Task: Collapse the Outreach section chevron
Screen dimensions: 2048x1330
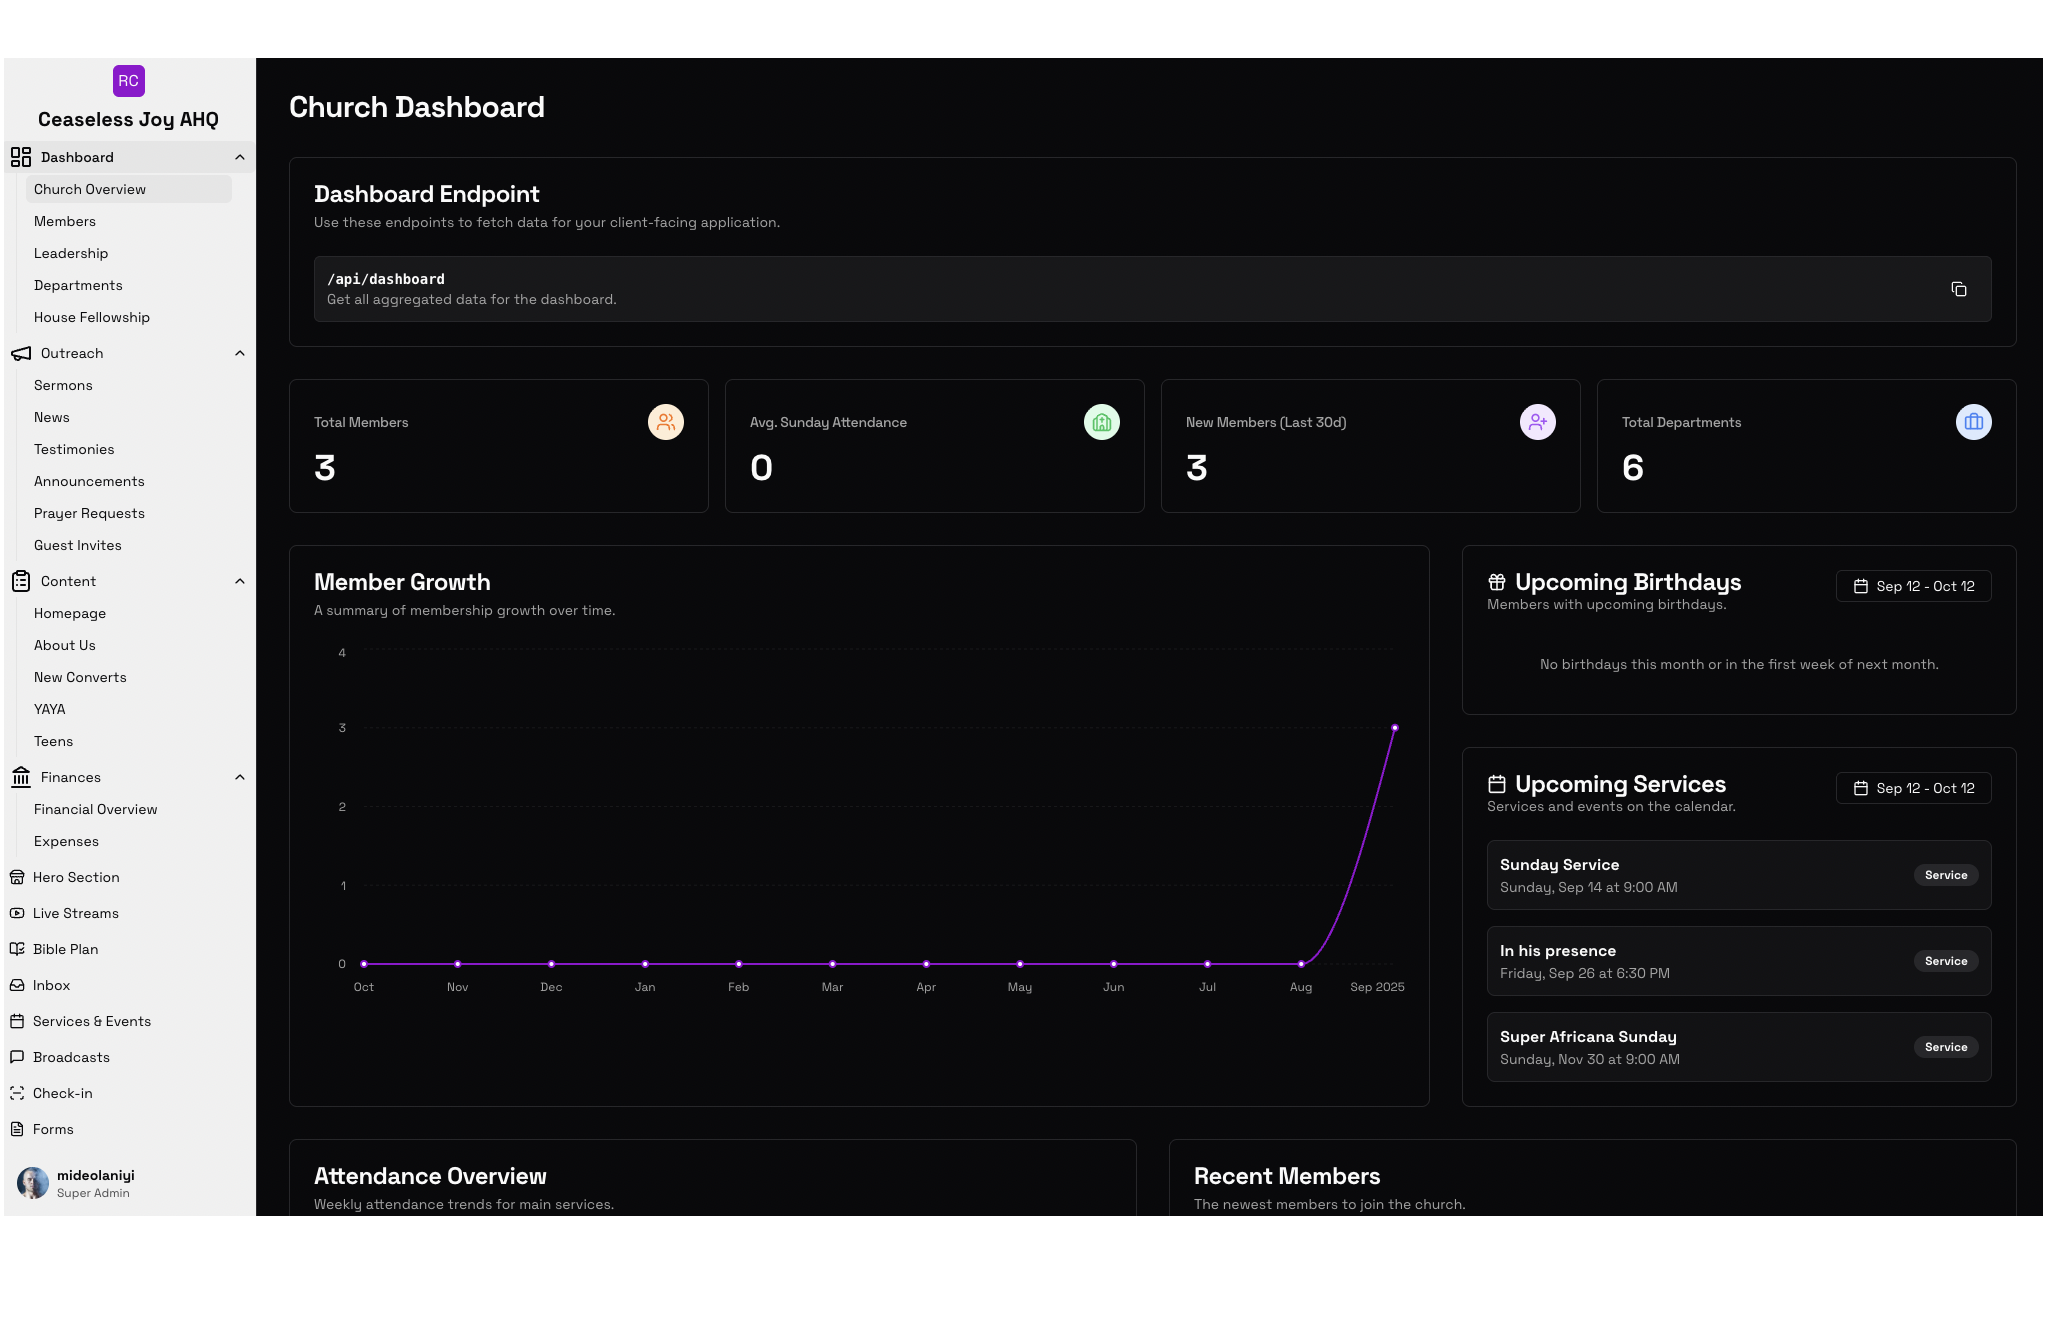Action: pyautogui.click(x=239, y=353)
